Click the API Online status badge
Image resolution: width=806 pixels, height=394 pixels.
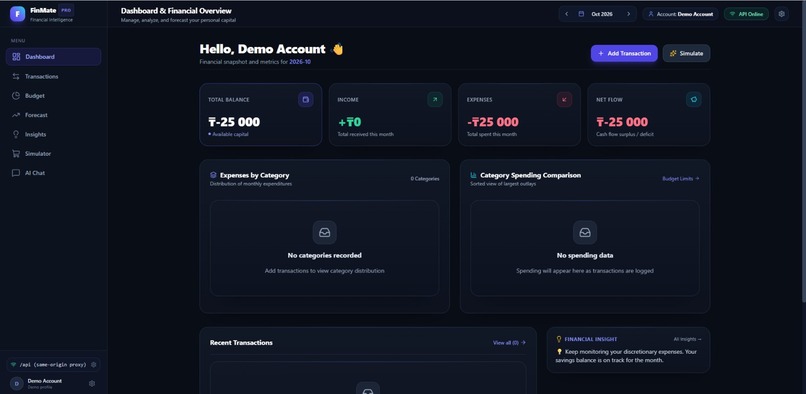746,14
